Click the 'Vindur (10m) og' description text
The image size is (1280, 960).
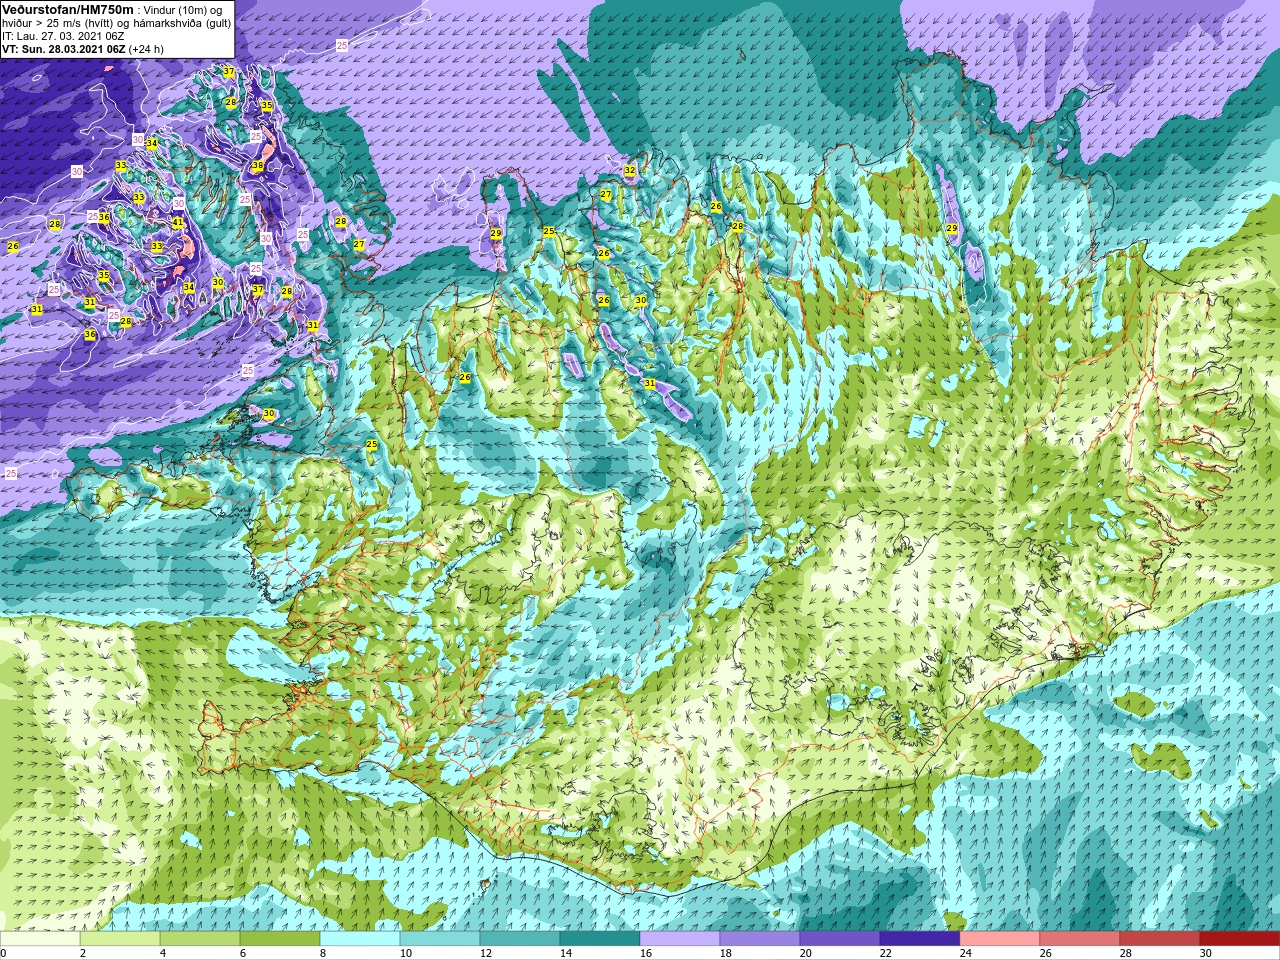(x=183, y=10)
